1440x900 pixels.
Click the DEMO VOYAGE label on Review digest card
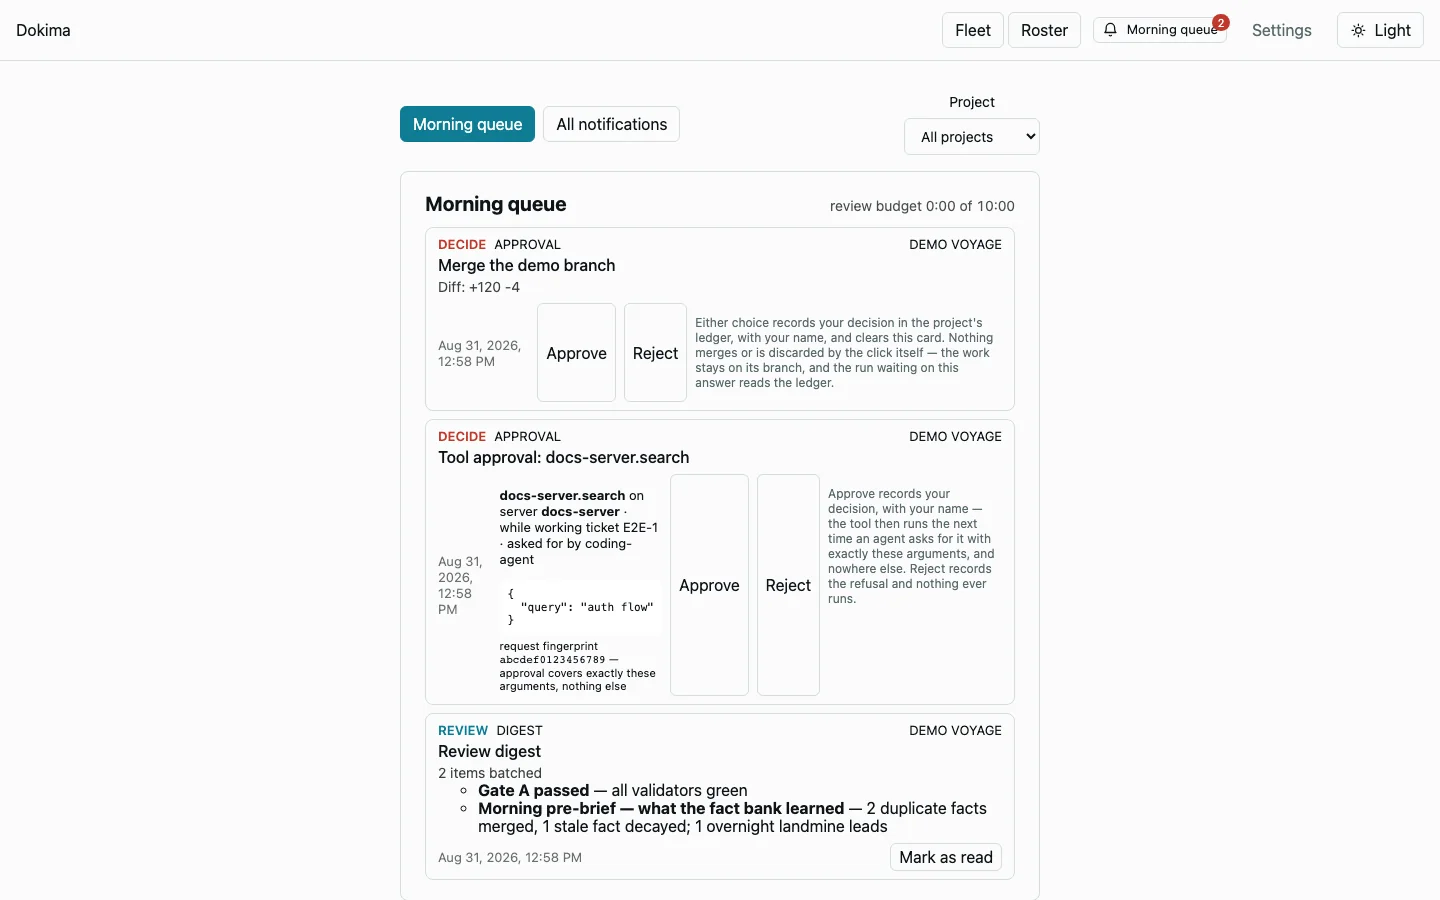coord(955,730)
